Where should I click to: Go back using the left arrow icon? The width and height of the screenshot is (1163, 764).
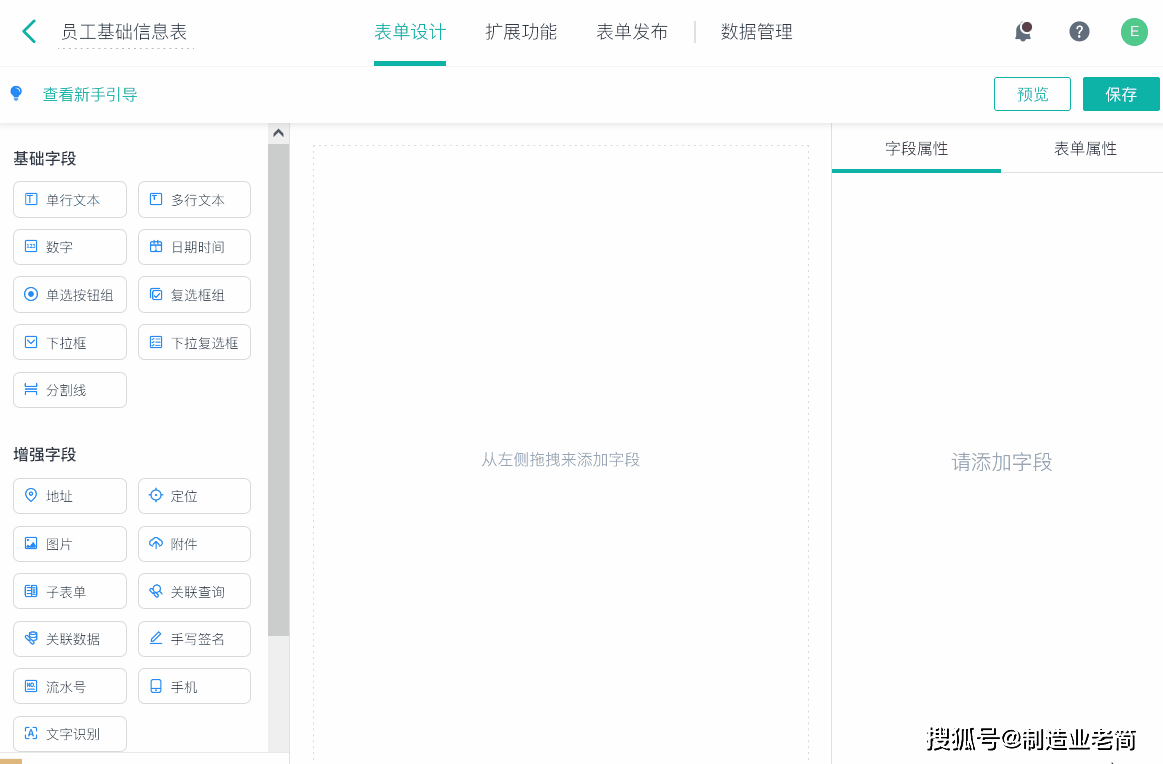pyautogui.click(x=30, y=31)
